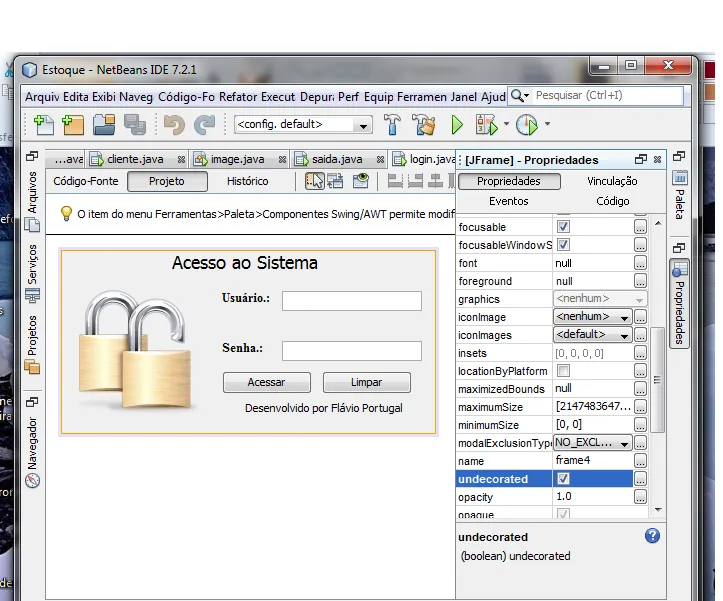Image resolution: width=723 pixels, height=601 pixels.
Task: Select the padlock image in form
Action: (135, 350)
